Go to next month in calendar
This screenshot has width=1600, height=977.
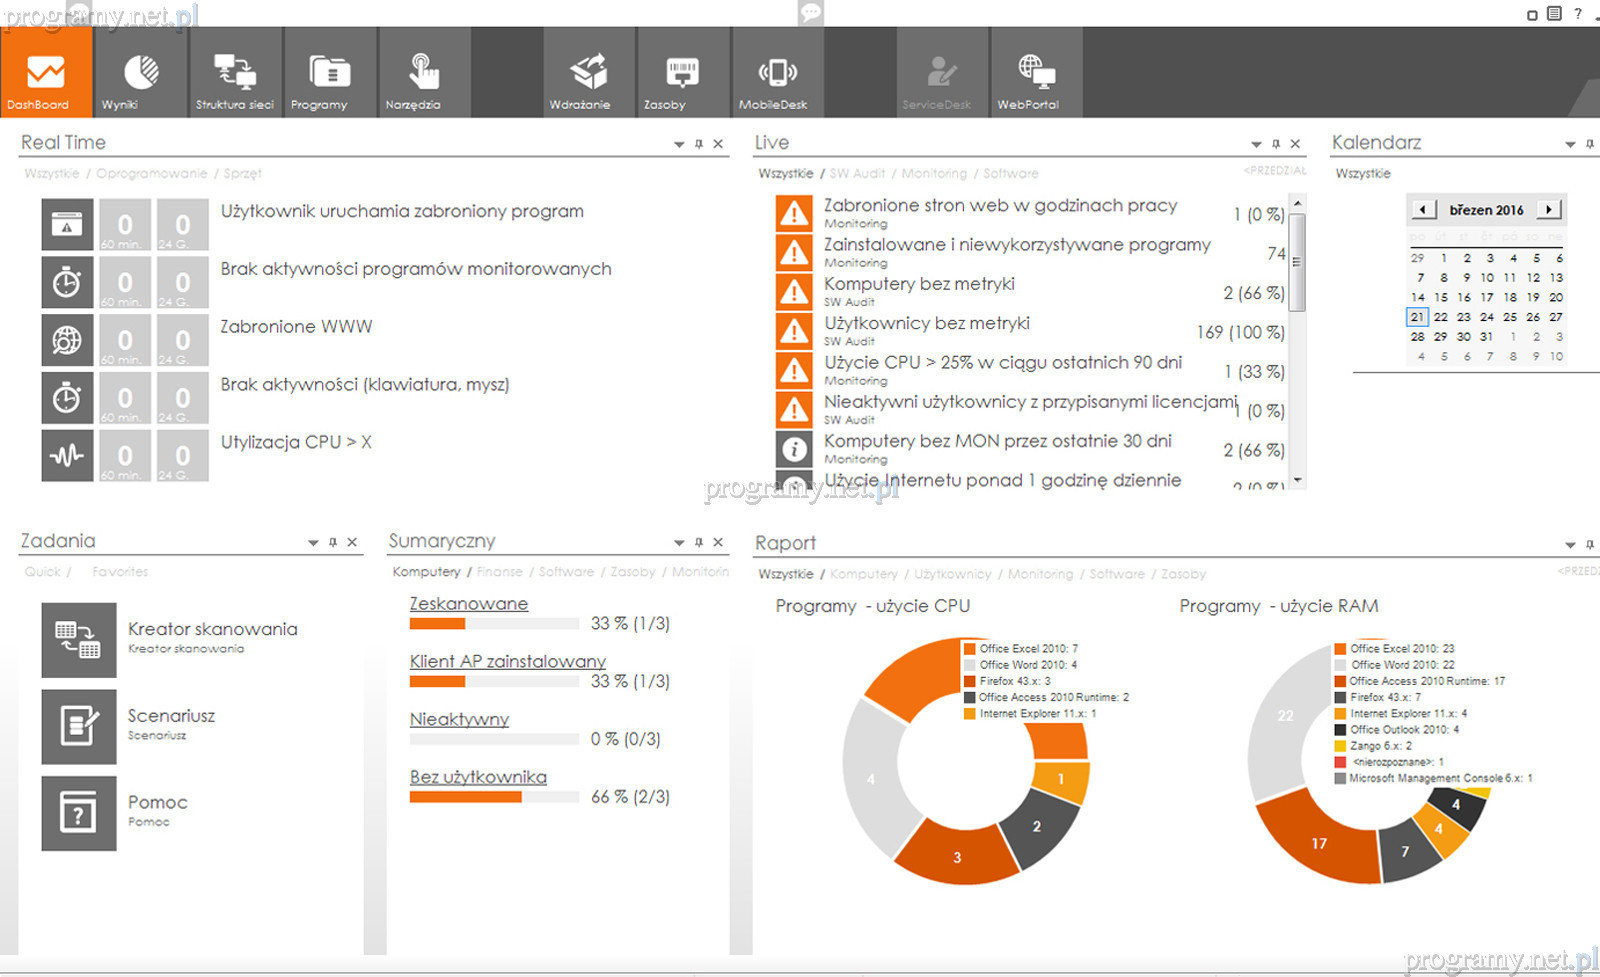(x=1549, y=209)
